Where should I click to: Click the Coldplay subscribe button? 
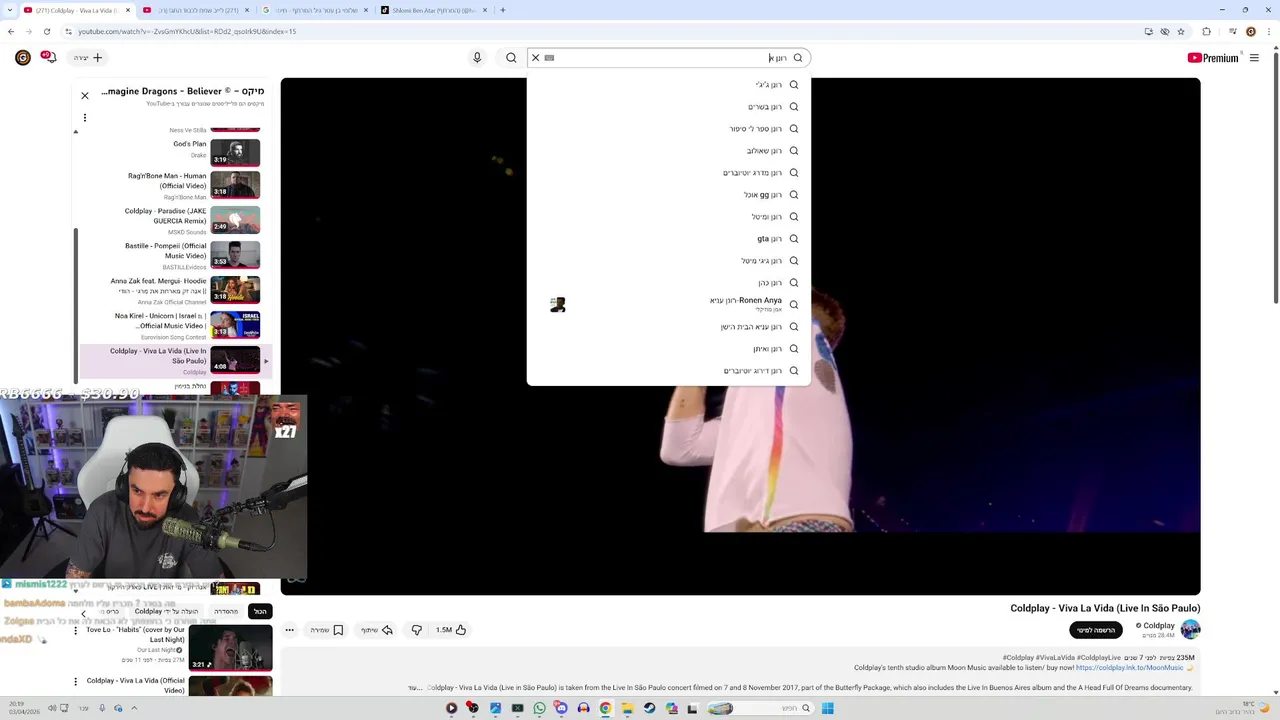(x=1096, y=630)
